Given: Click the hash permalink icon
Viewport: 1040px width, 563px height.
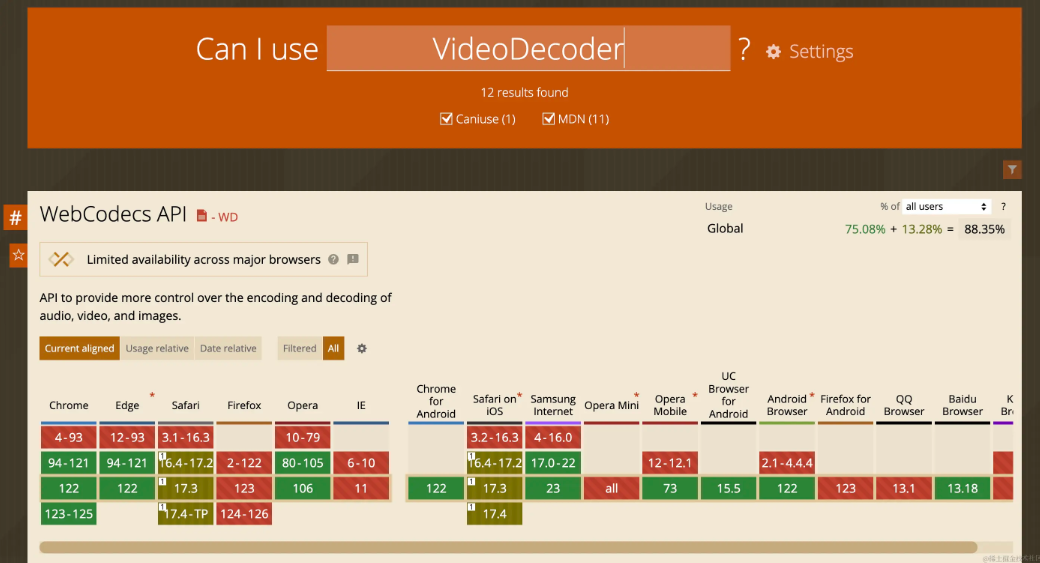Looking at the screenshot, I should tap(15, 217).
